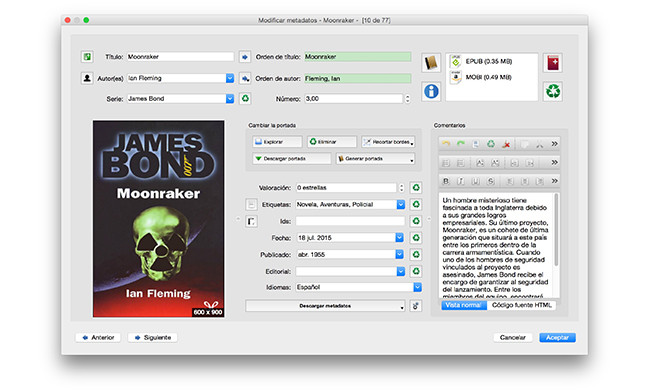Select the Vista normal tab
Viewport: 650px width, 392px height.
pyautogui.click(x=464, y=305)
